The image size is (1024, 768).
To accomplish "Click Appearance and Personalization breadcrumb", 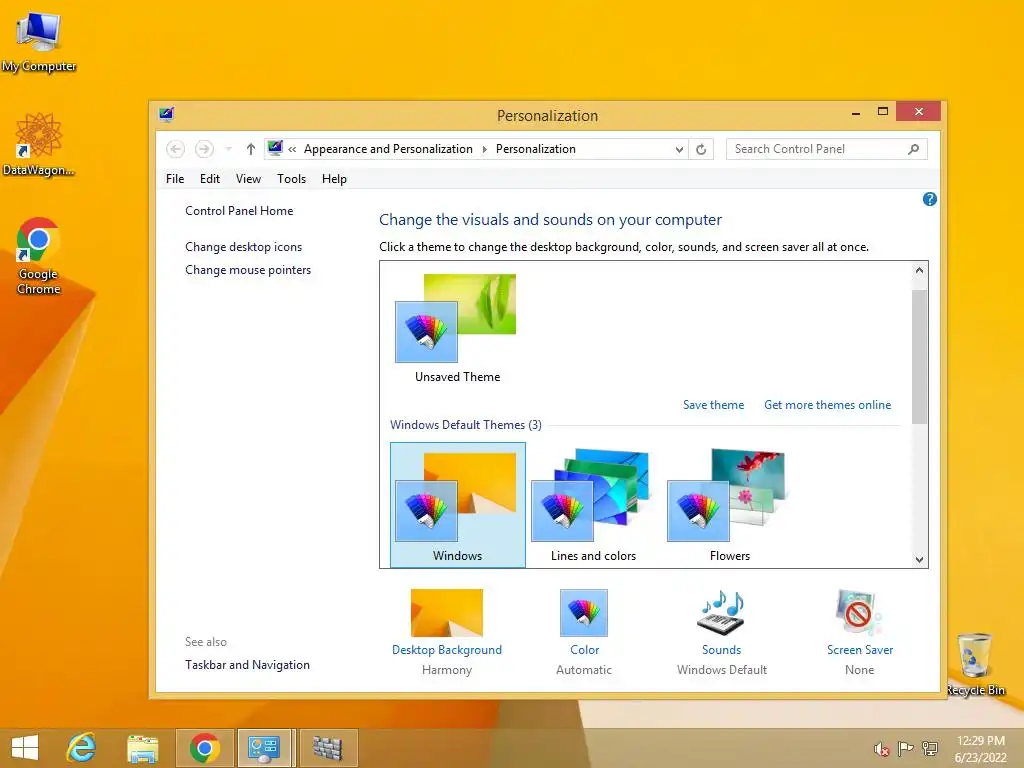I will point(388,149).
